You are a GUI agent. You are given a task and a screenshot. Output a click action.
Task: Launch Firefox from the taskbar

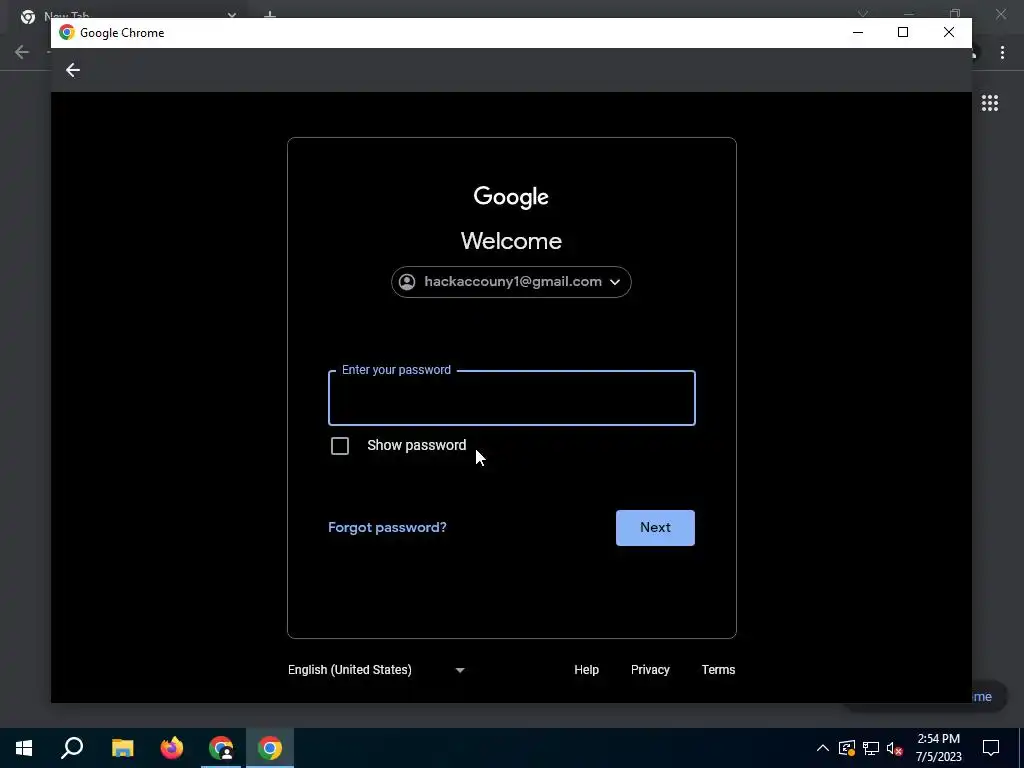(172, 748)
